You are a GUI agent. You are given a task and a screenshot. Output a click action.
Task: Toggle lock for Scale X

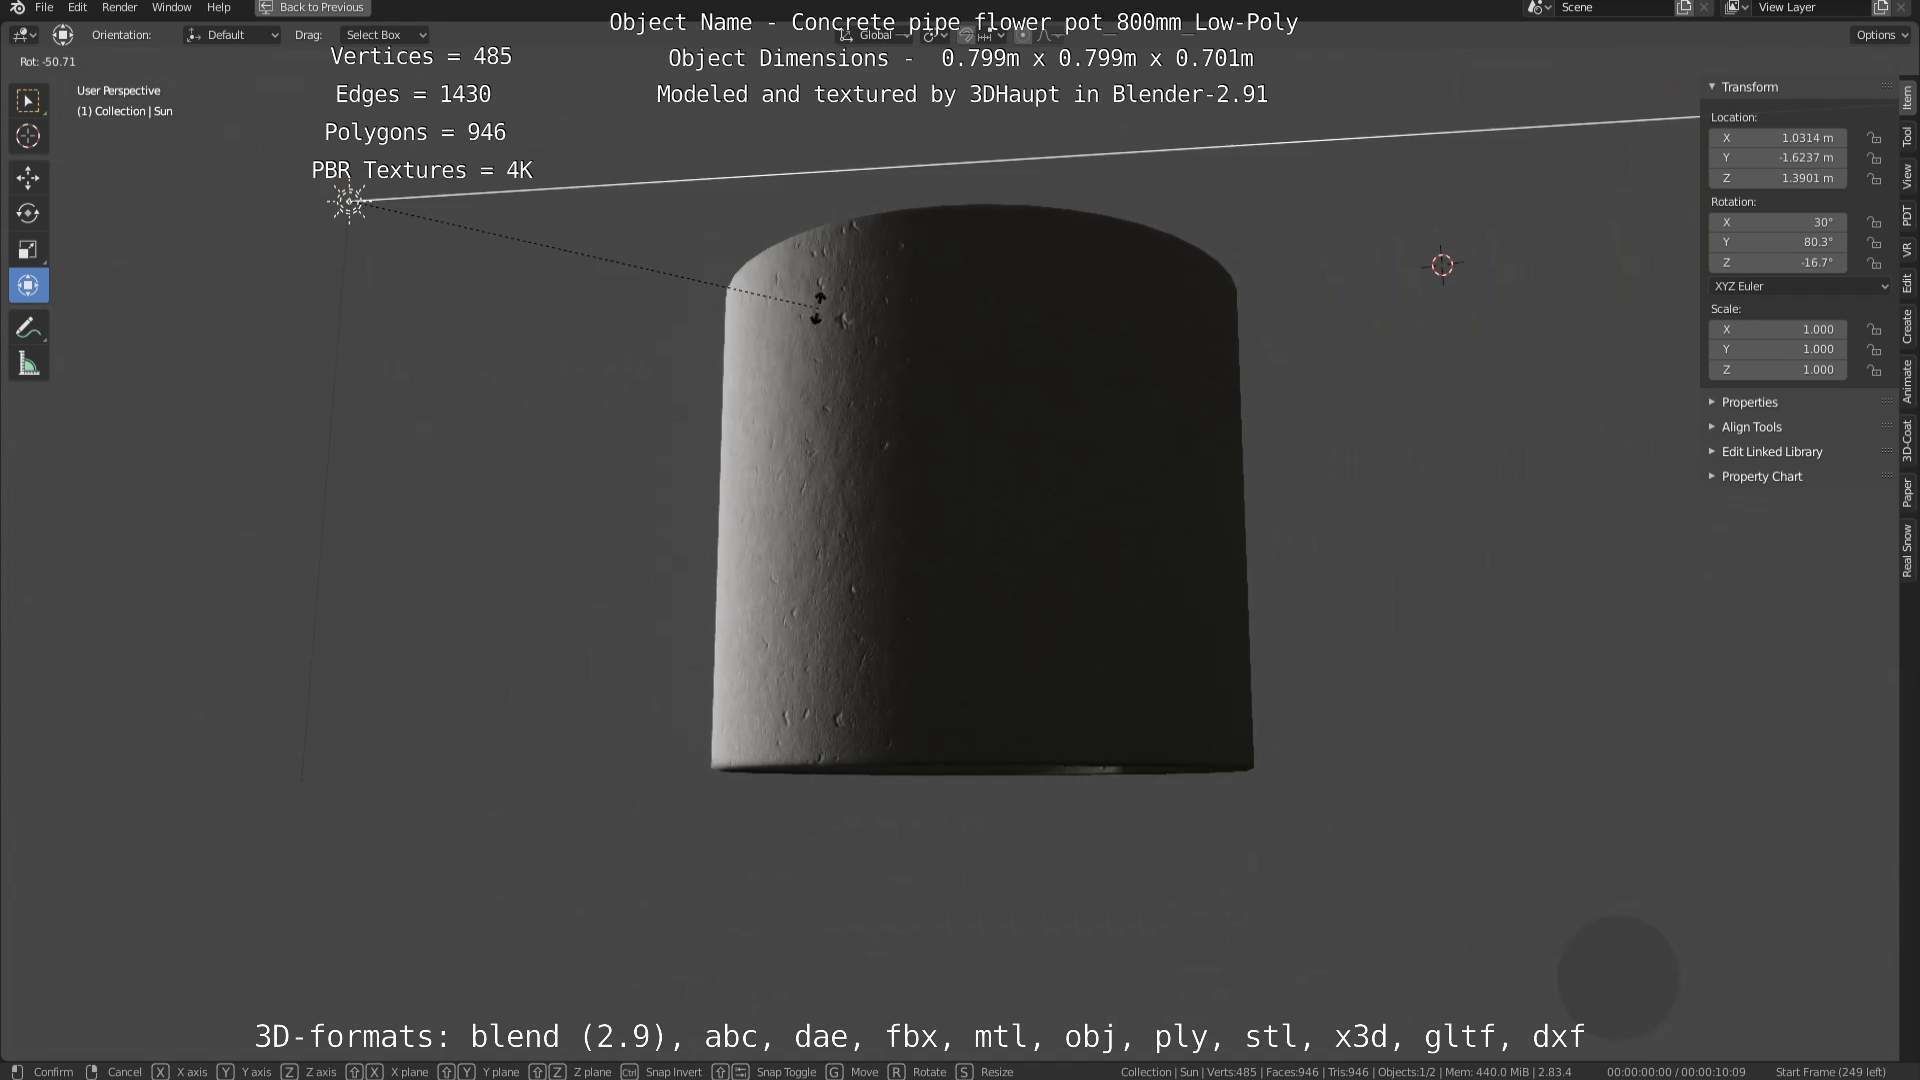coord(1875,329)
